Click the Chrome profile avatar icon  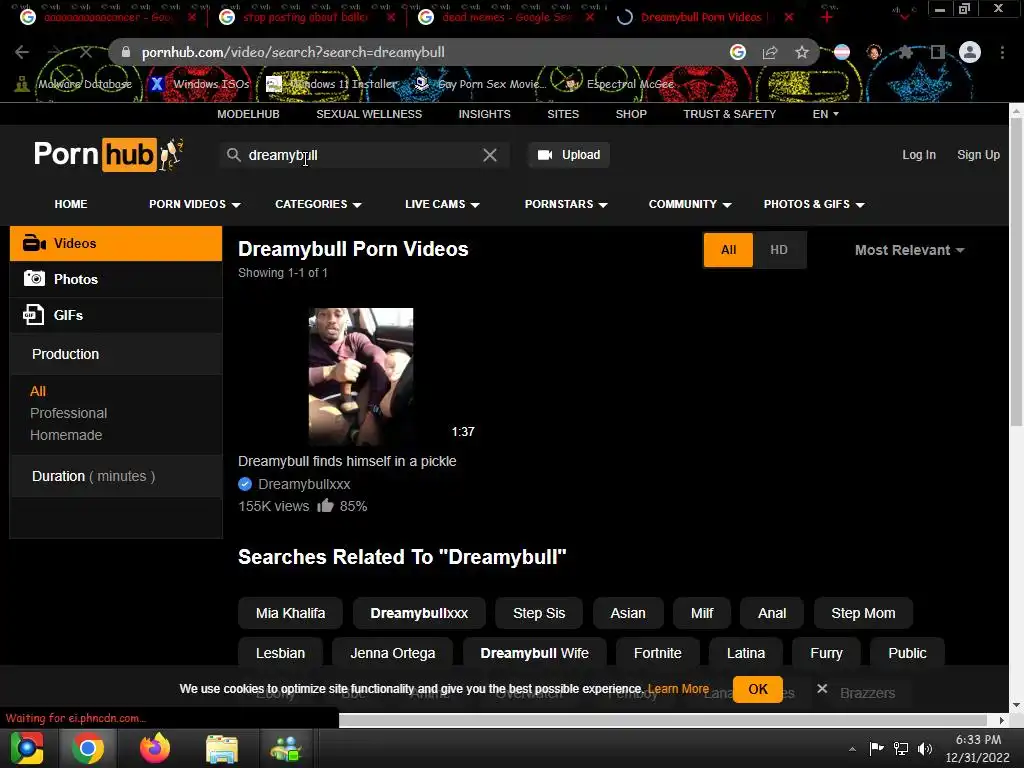[970, 52]
